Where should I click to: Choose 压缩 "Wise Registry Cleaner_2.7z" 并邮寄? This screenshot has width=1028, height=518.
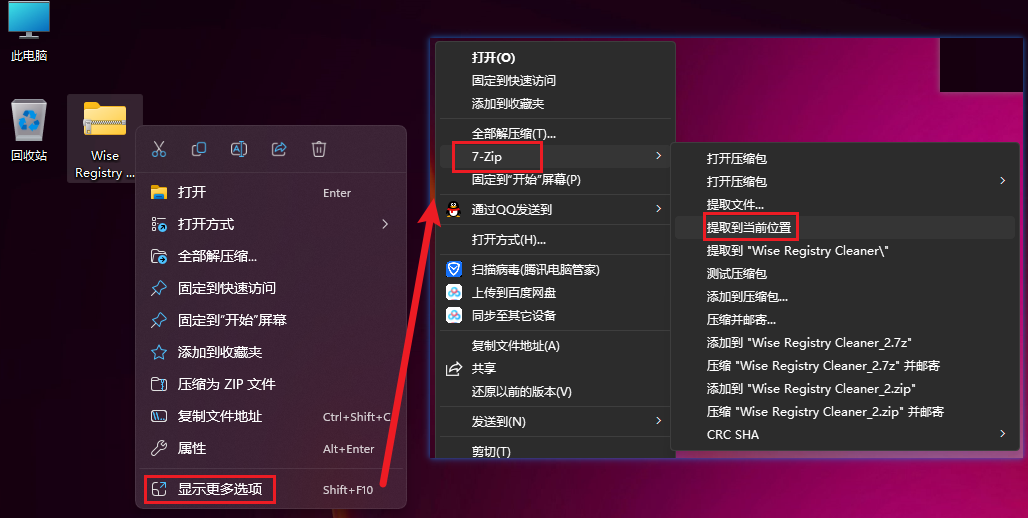click(x=844, y=365)
